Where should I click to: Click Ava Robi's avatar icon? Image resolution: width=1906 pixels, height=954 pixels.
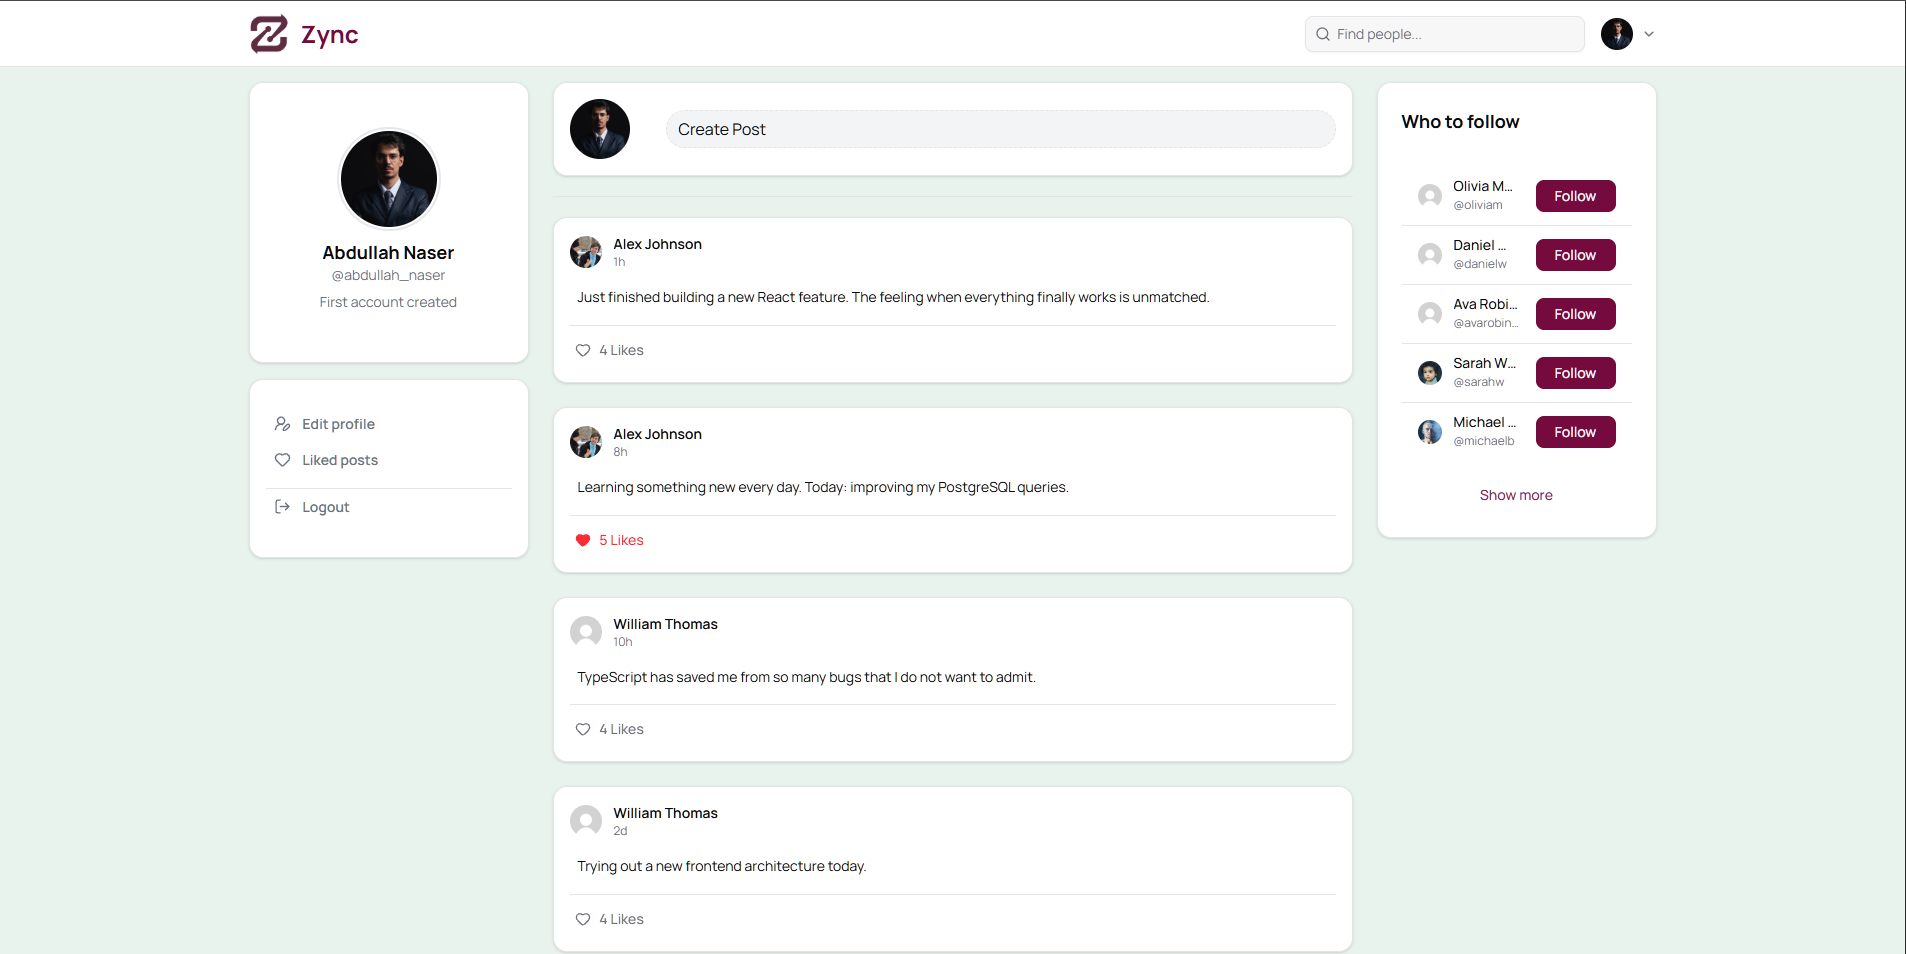[1430, 313]
